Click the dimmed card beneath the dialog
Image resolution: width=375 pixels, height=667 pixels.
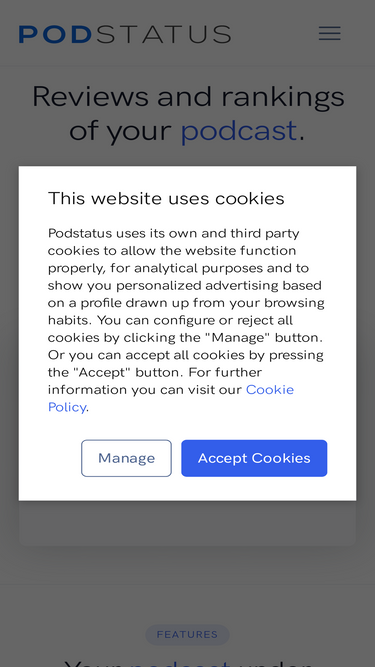point(187,523)
